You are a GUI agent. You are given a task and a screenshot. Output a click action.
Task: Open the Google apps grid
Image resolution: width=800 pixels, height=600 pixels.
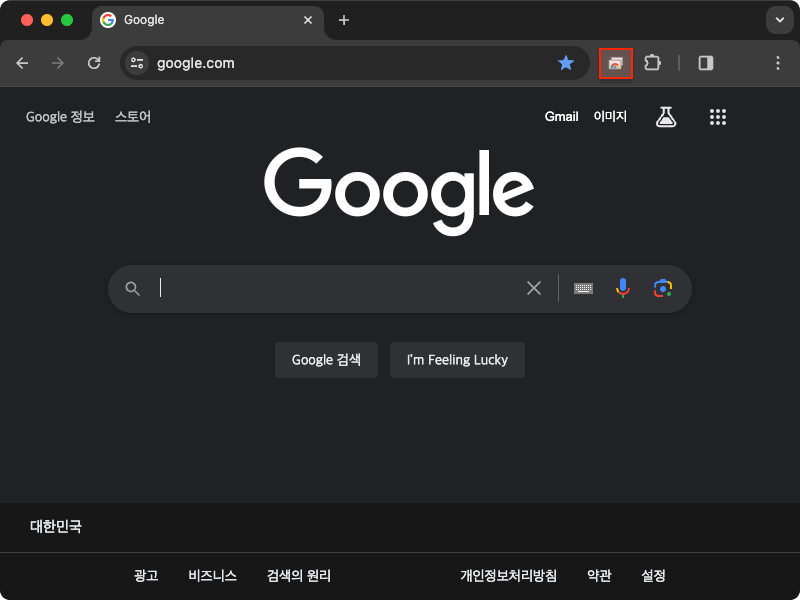click(718, 116)
